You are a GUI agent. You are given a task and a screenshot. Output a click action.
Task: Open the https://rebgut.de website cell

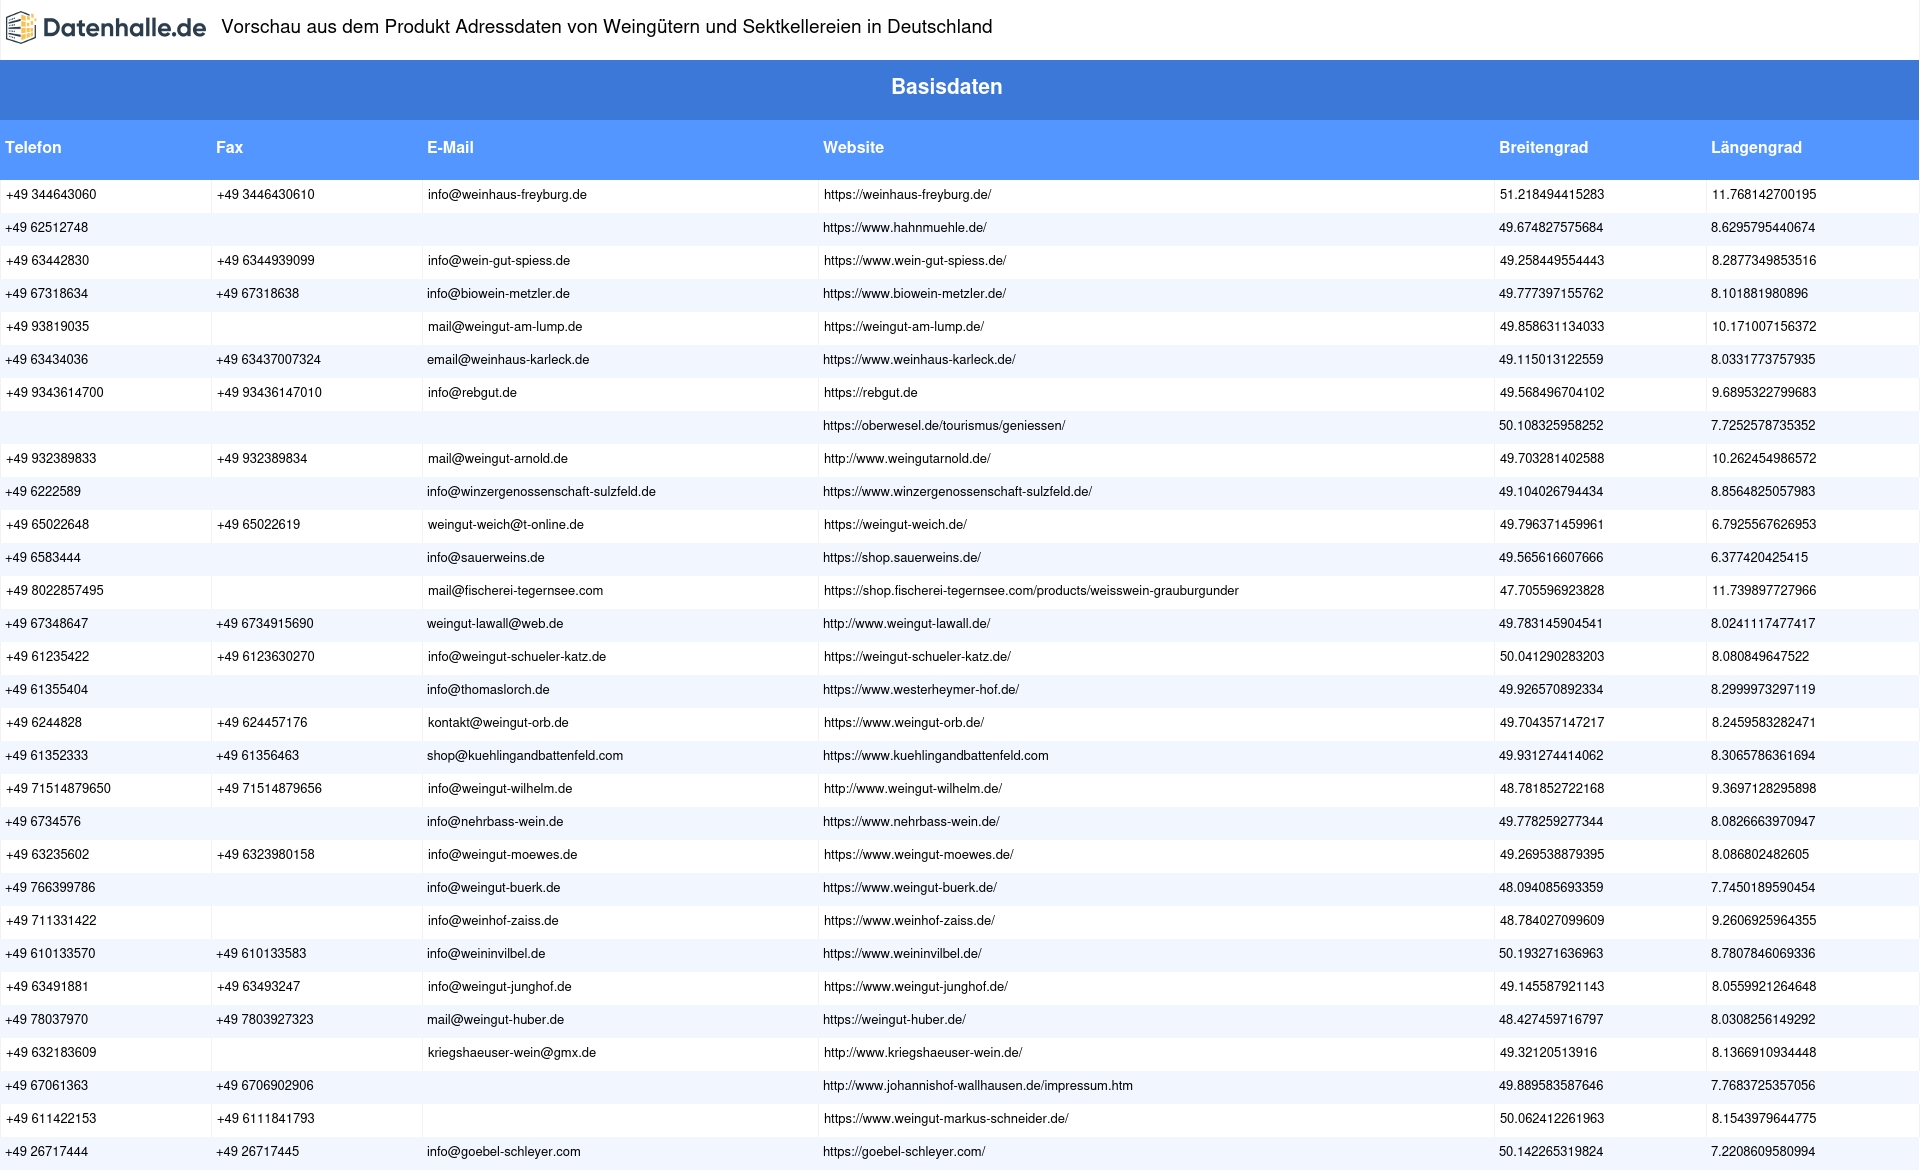870,393
